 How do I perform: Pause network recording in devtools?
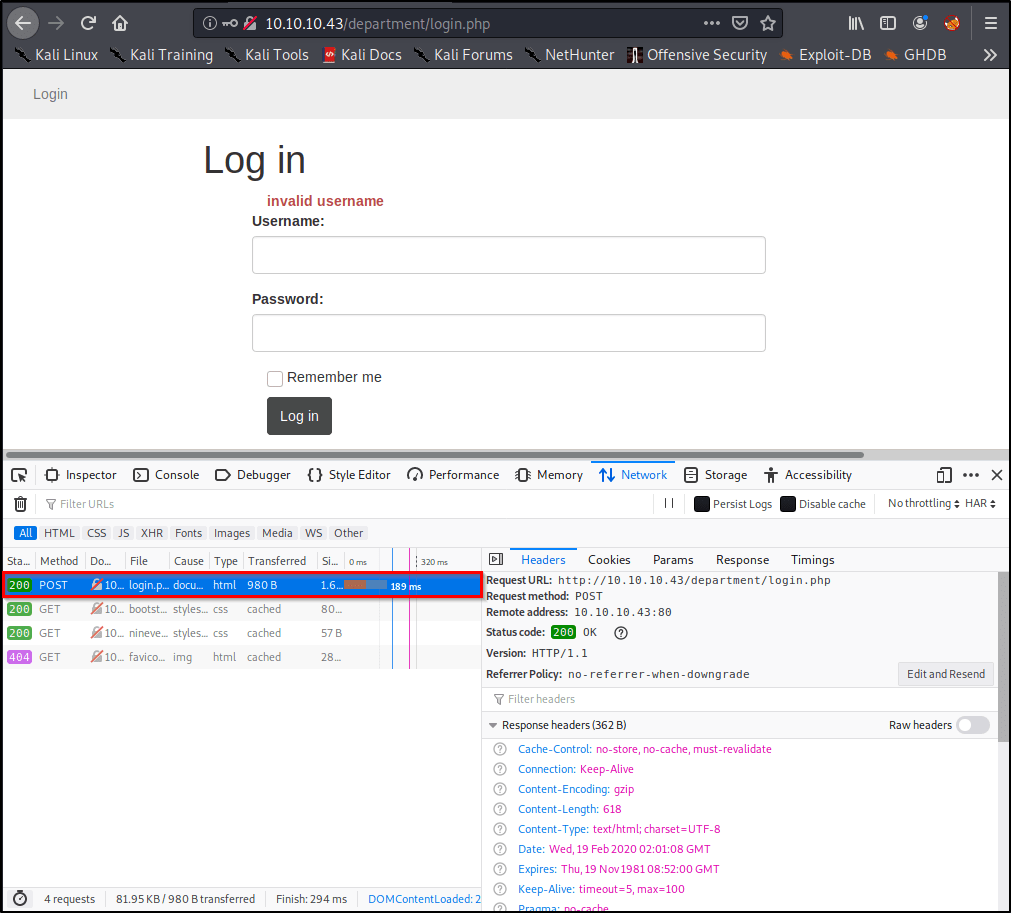(669, 504)
